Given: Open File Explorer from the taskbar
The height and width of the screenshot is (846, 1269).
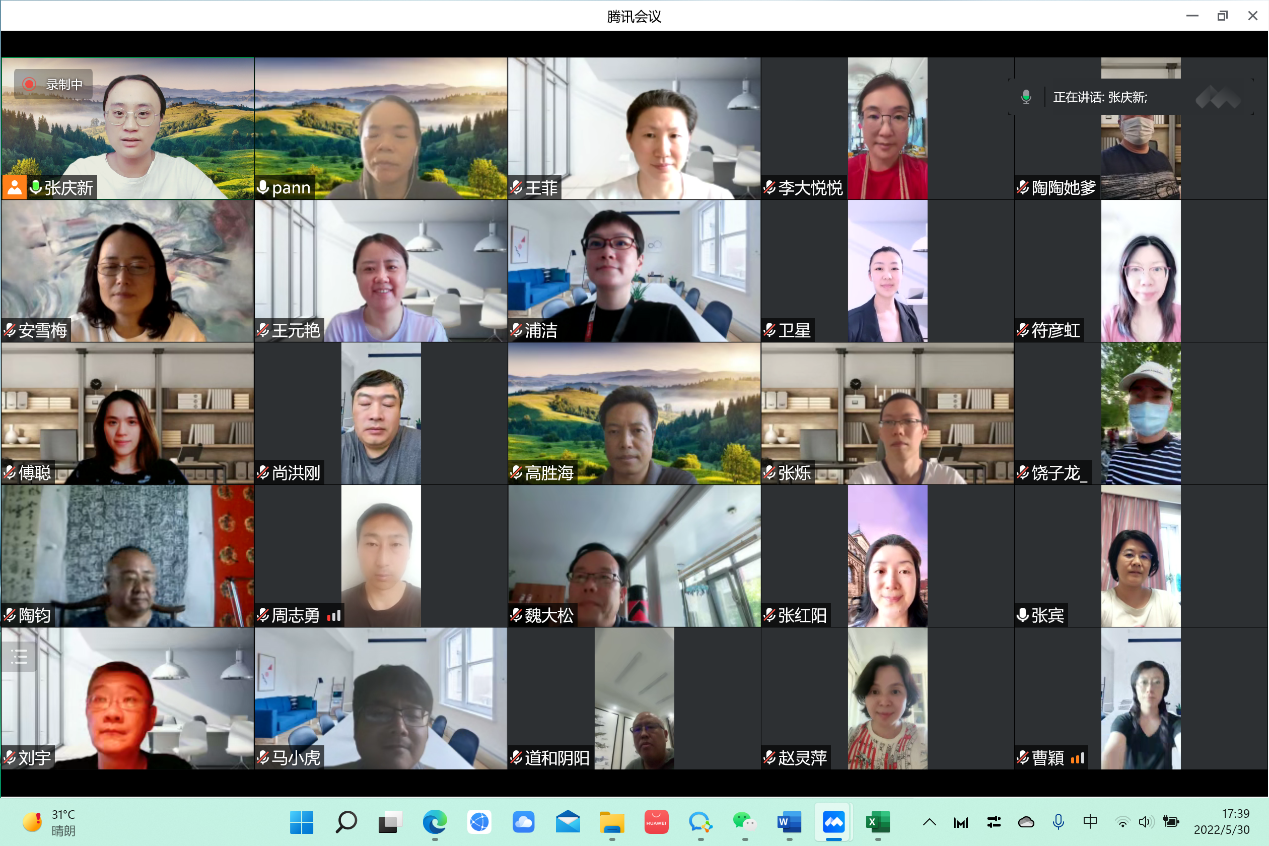Looking at the screenshot, I should tap(612, 822).
